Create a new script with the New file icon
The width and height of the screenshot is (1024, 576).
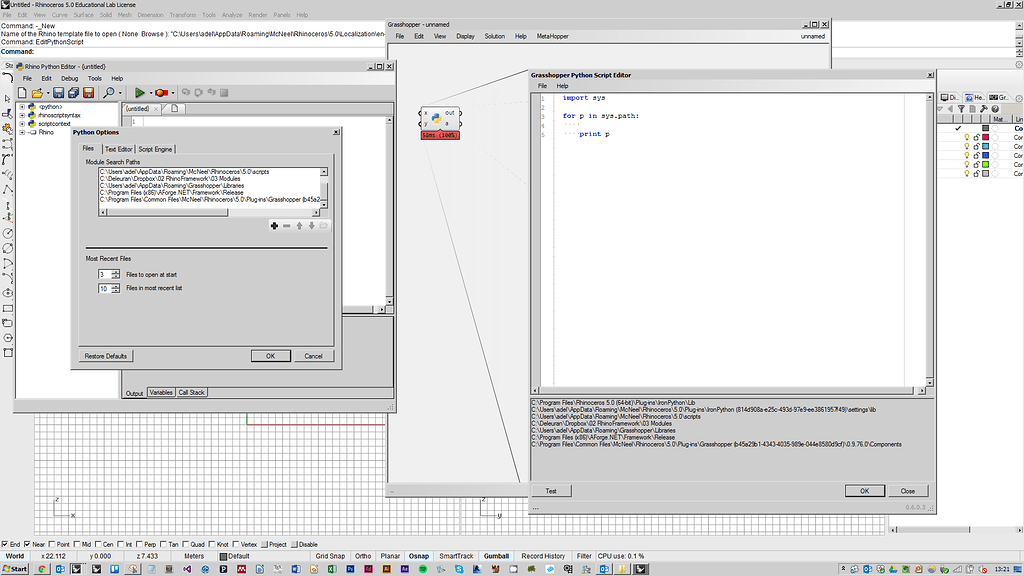pyautogui.click(x=22, y=92)
